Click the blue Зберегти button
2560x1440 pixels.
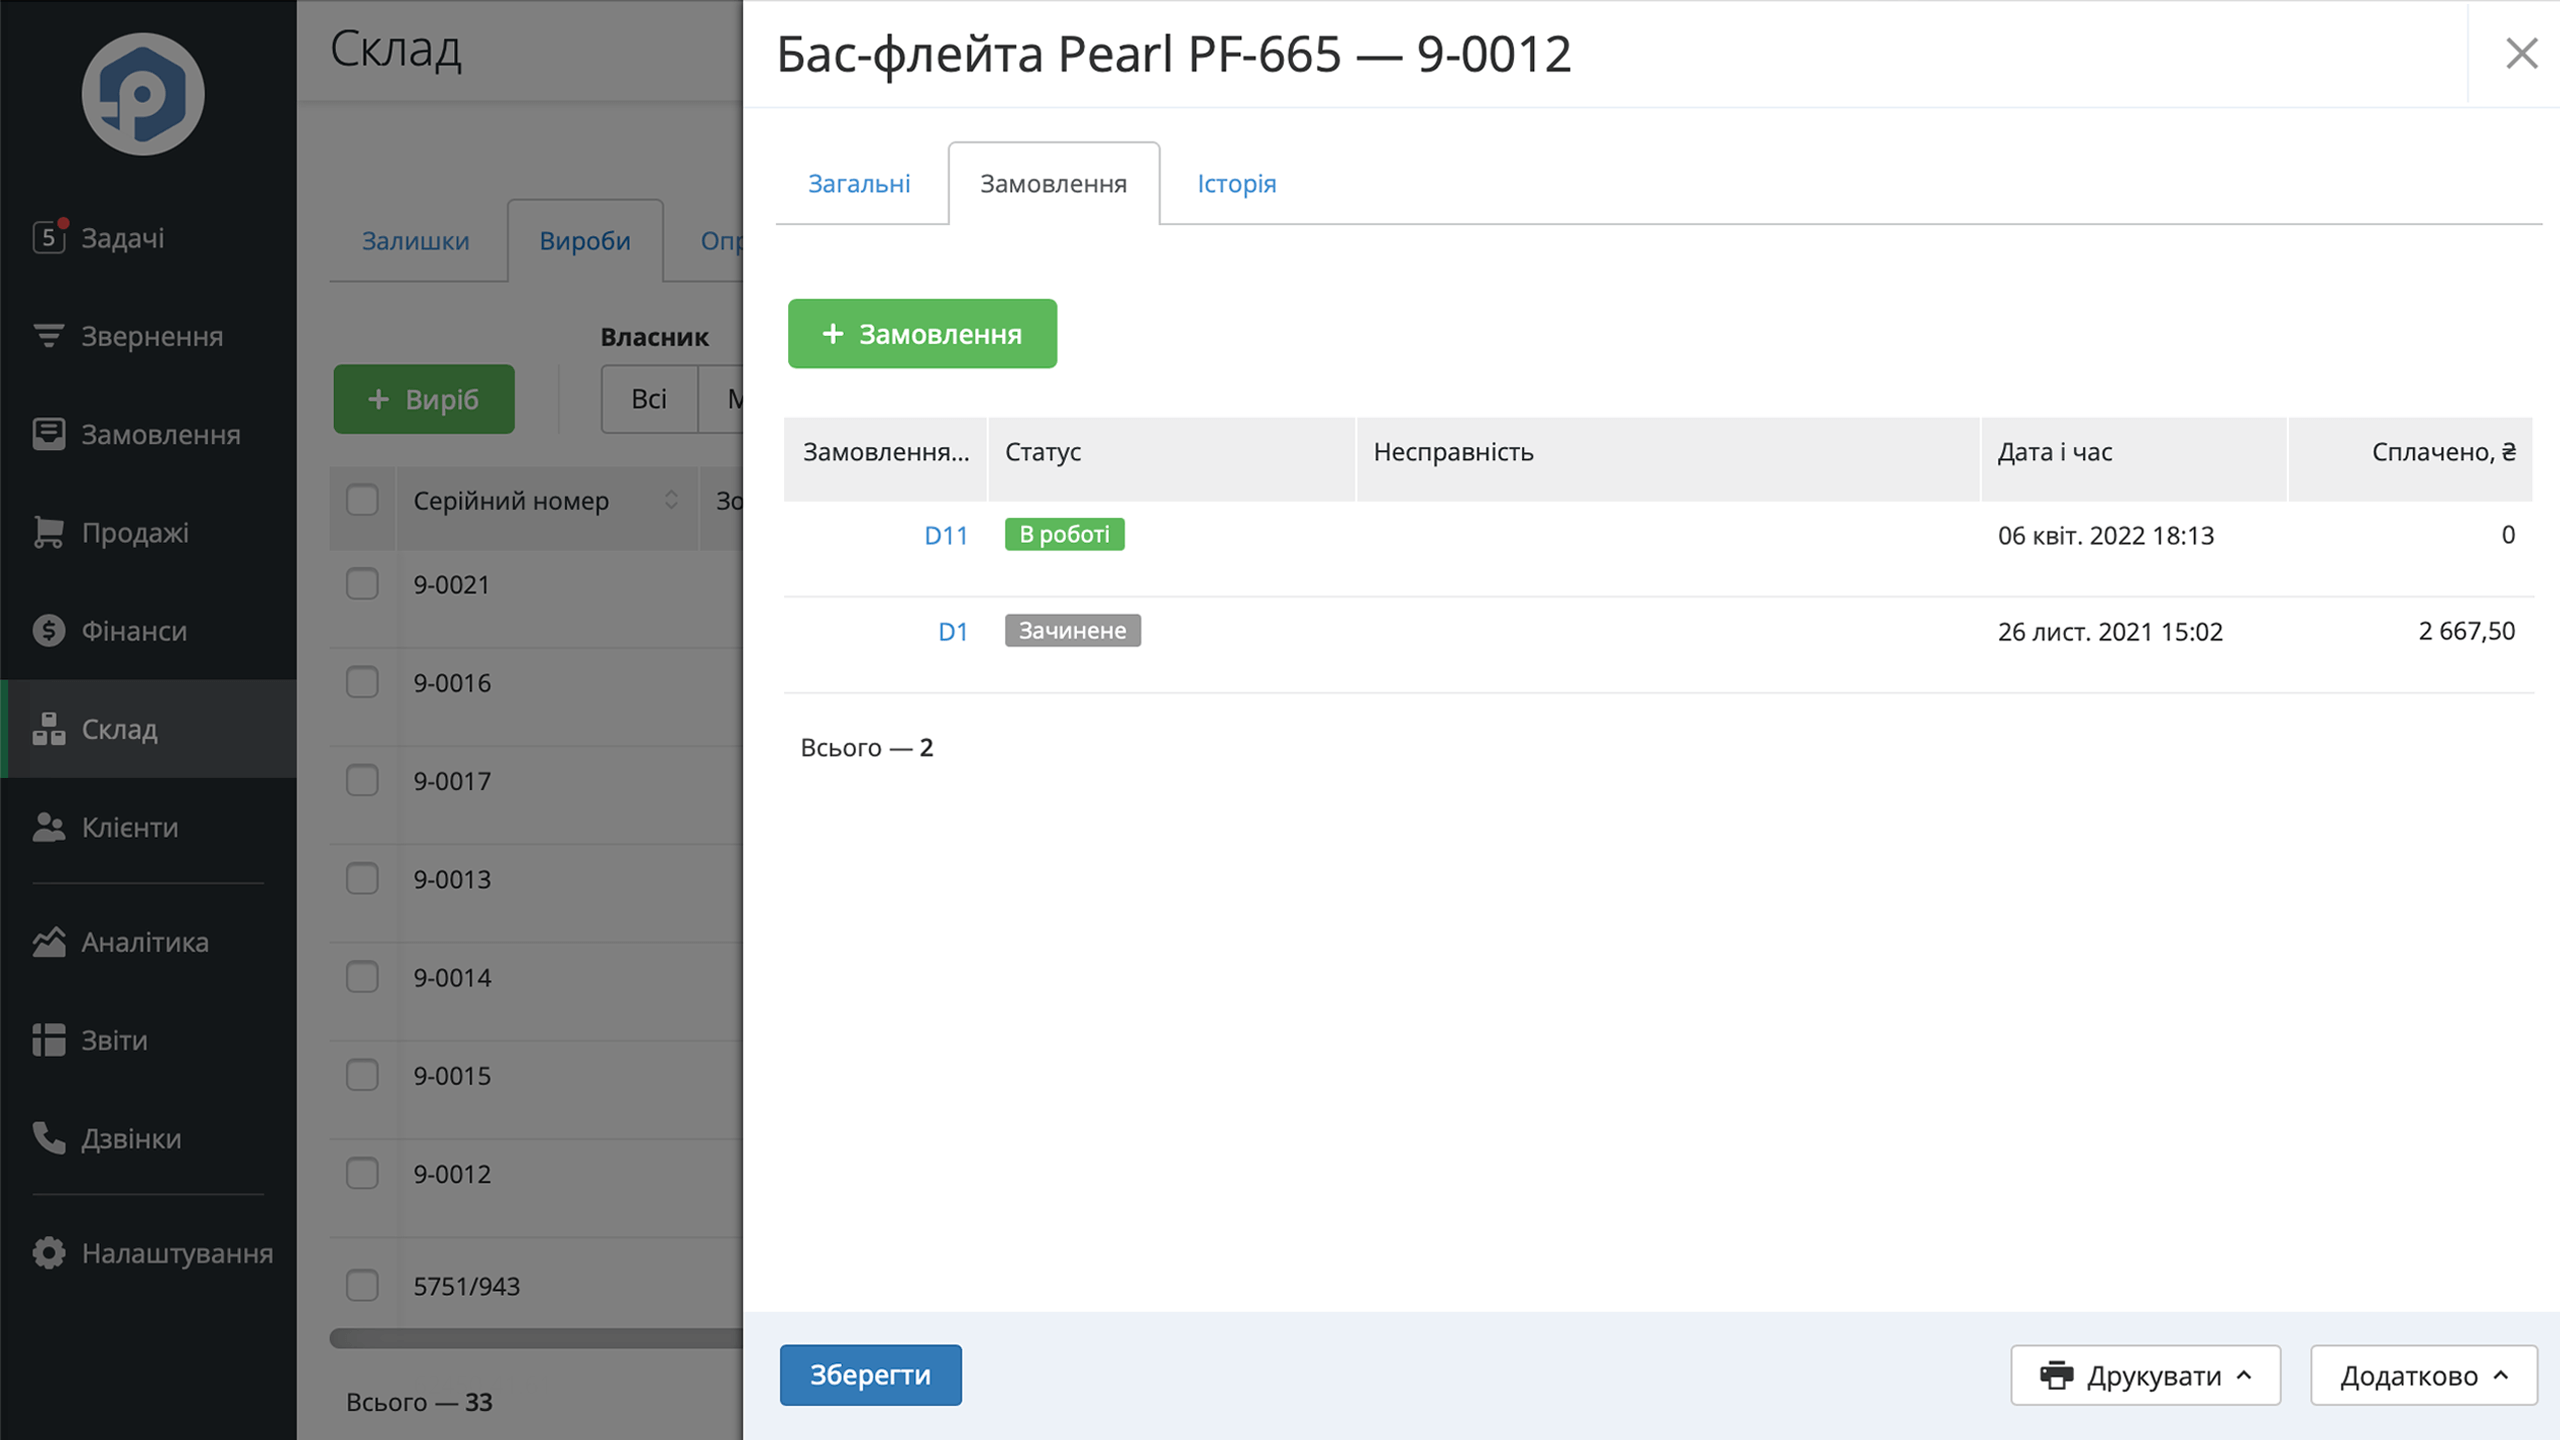tap(870, 1375)
